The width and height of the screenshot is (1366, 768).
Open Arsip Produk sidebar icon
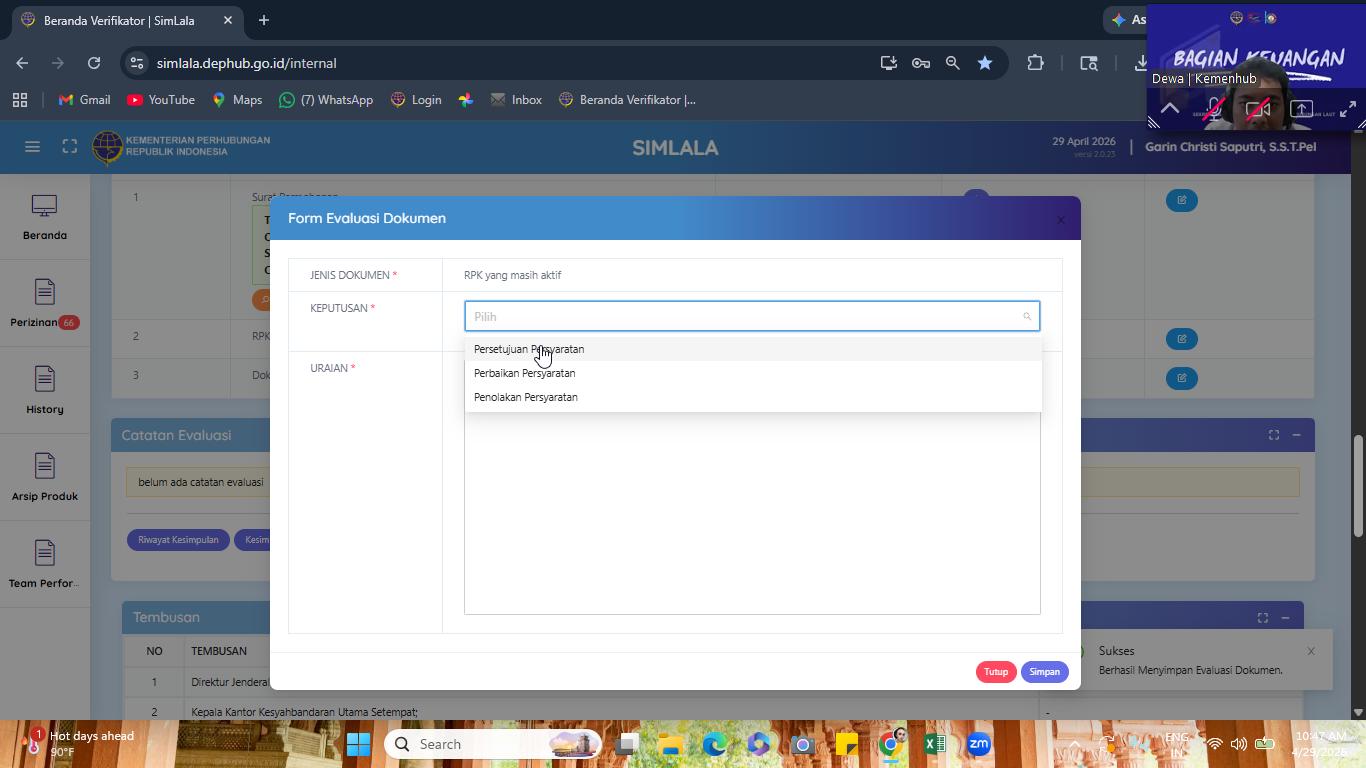tap(45, 478)
